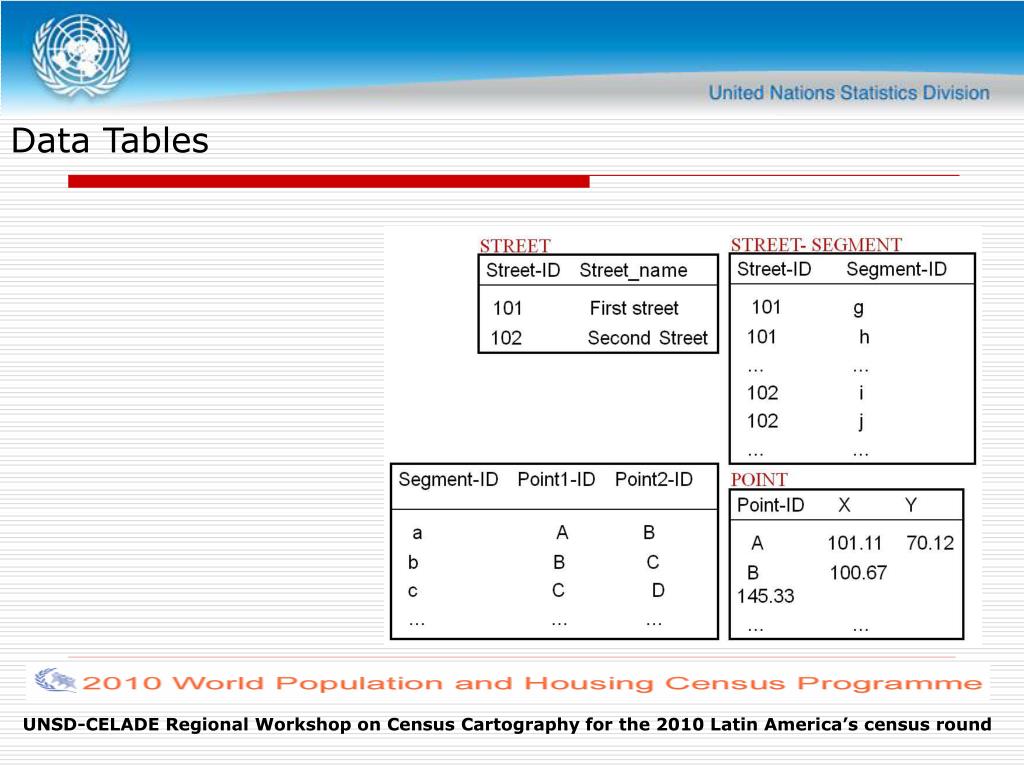
Task: Click the value '101.11'
Action: click(854, 543)
